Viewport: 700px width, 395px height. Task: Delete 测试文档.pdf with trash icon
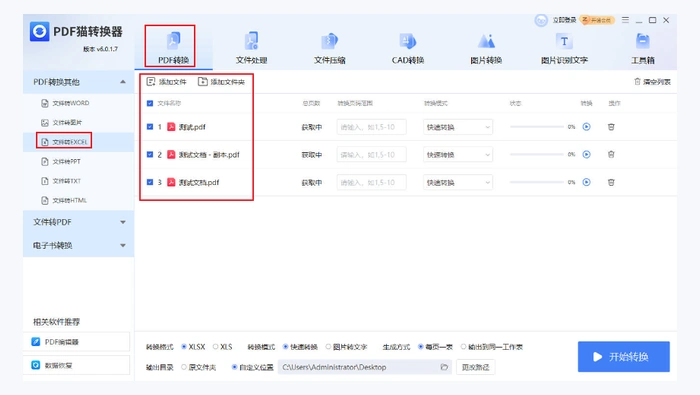click(611, 182)
